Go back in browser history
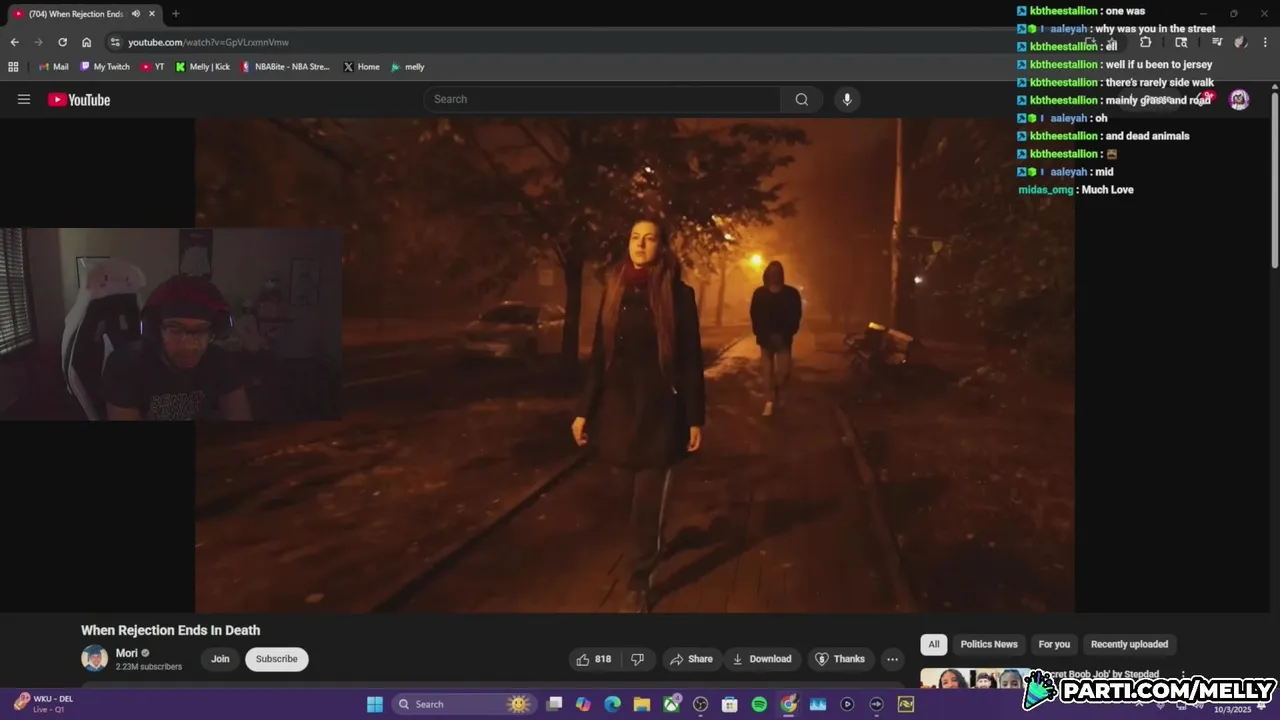Viewport: 1280px width, 720px height. 14,42
